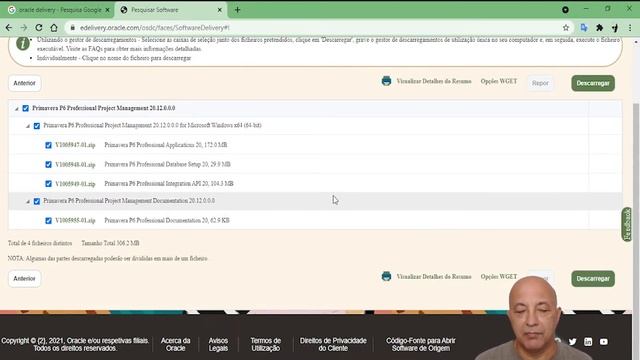Open the bottom Opções WGET link
Screen dimensions: 640x360
coord(499,277)
